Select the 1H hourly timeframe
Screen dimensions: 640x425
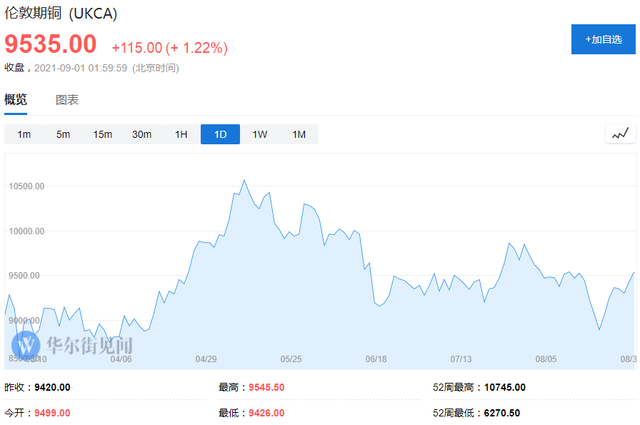click(x=181, y=134)
